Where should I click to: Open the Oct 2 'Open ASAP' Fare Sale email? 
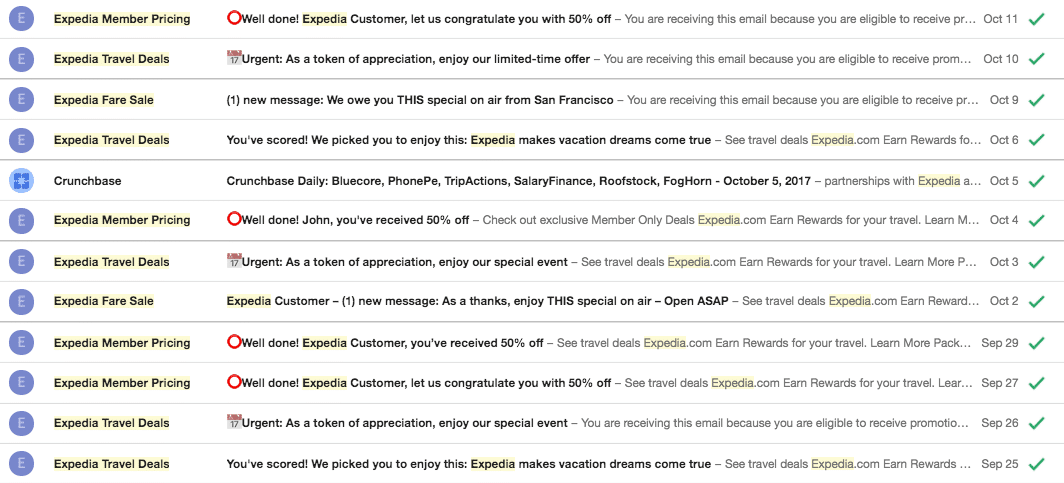point(532,301)
